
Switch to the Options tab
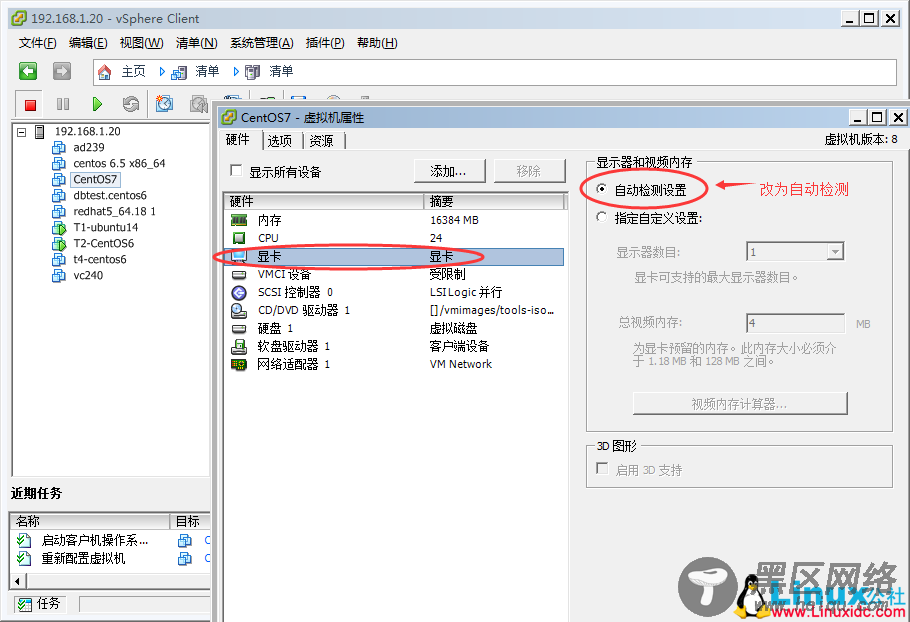pyautogui.click(x=280, y=141)
